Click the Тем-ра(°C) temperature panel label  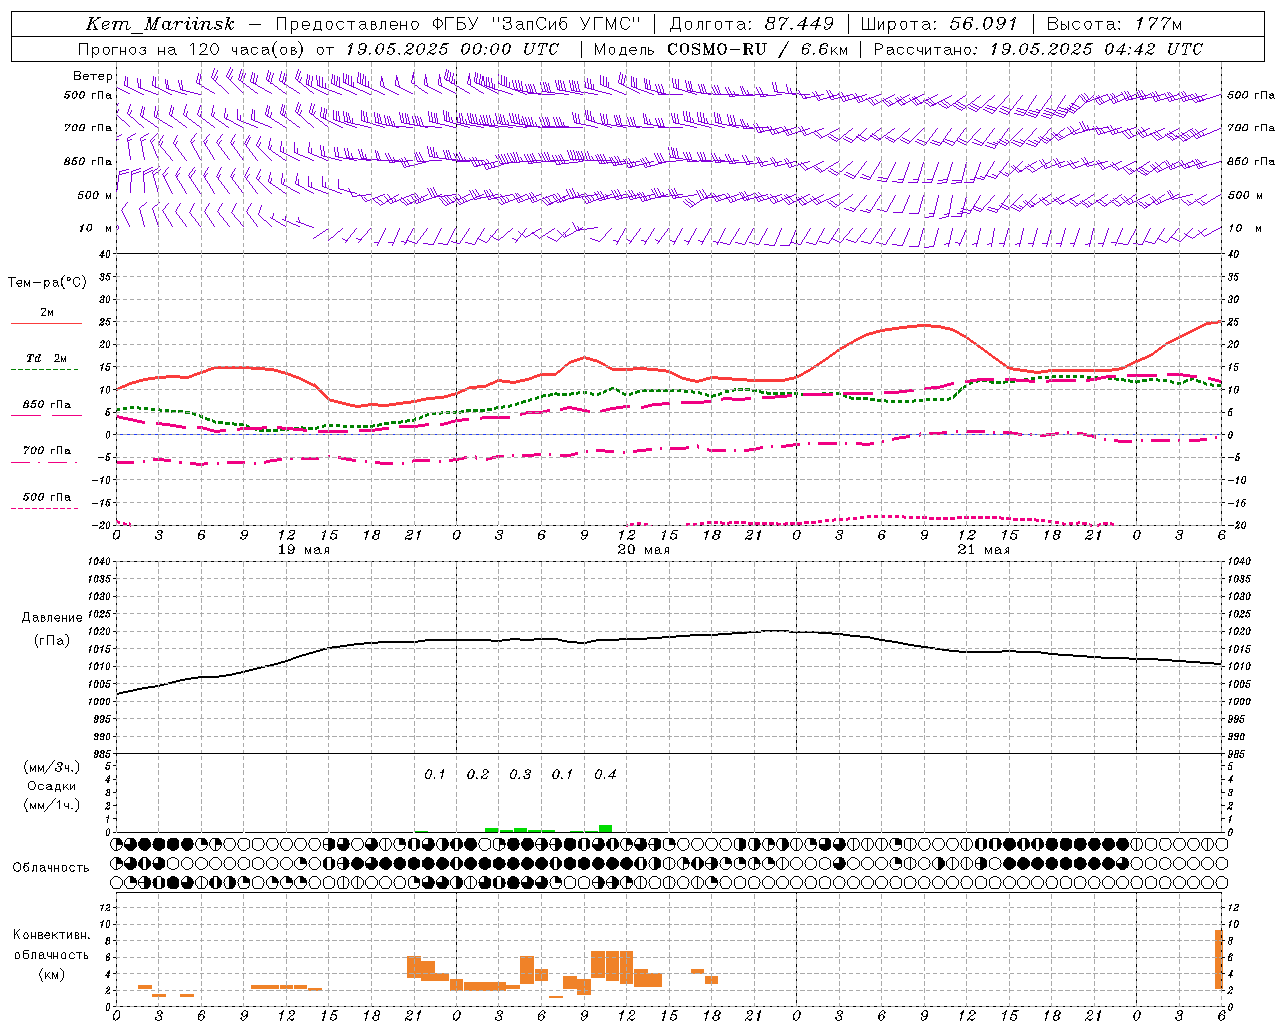click(x=47, y=283)
